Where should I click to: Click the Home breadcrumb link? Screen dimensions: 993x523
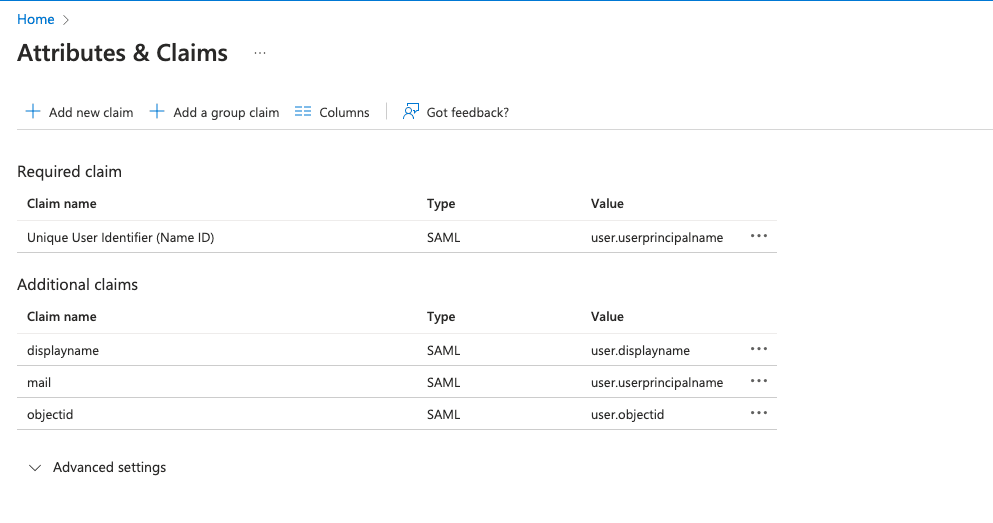35,19
